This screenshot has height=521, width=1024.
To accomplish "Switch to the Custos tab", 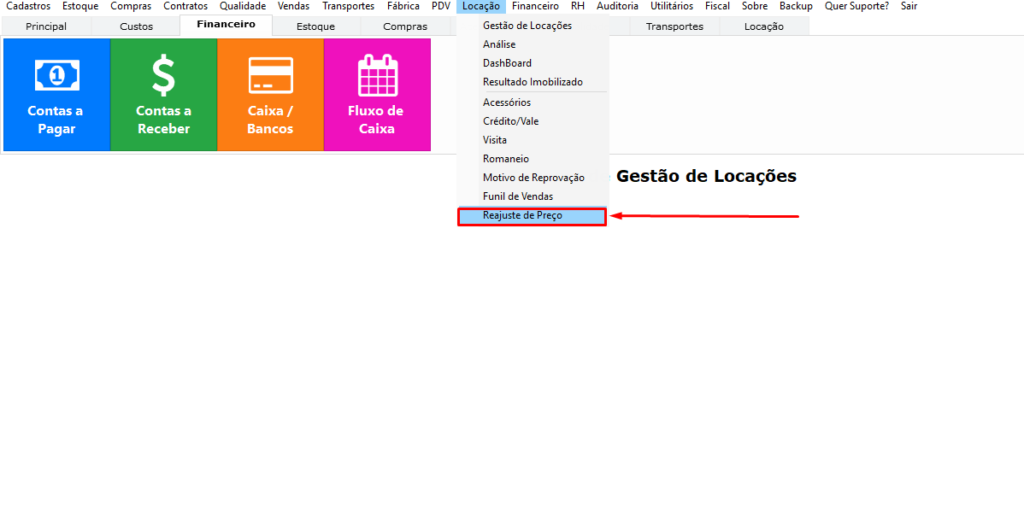I will 136,26.
